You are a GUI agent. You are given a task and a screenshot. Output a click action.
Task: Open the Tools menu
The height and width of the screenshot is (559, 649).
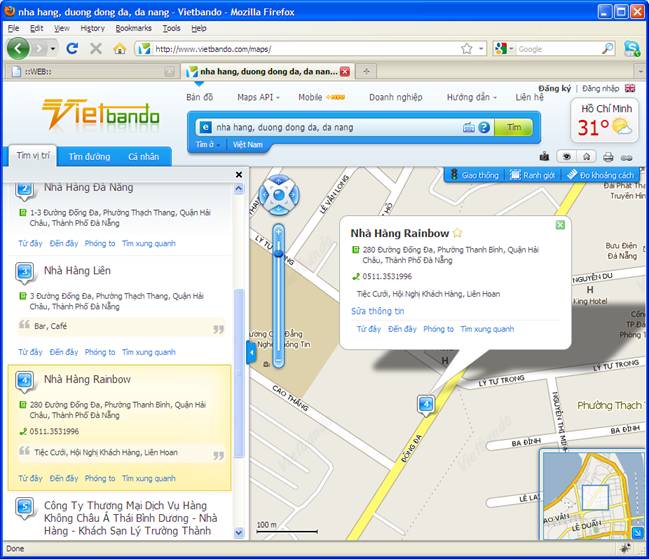coord(171,28)
